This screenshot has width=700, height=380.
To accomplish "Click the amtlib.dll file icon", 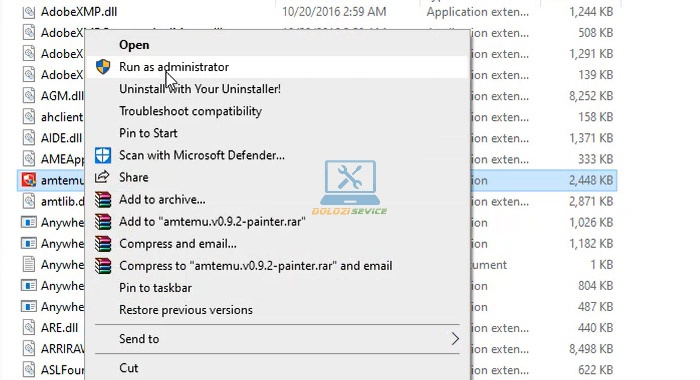I will (29, 201).
